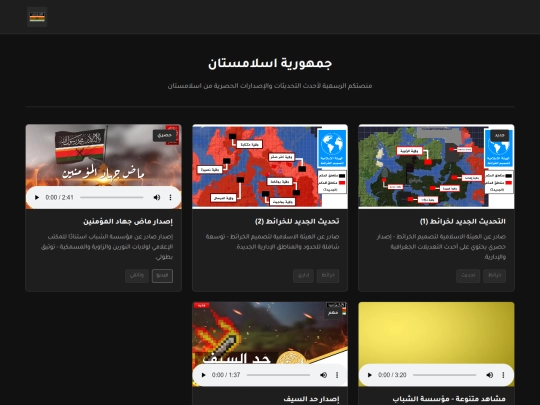Click the '0:00 / 3:20' time readout

(392, 375)
